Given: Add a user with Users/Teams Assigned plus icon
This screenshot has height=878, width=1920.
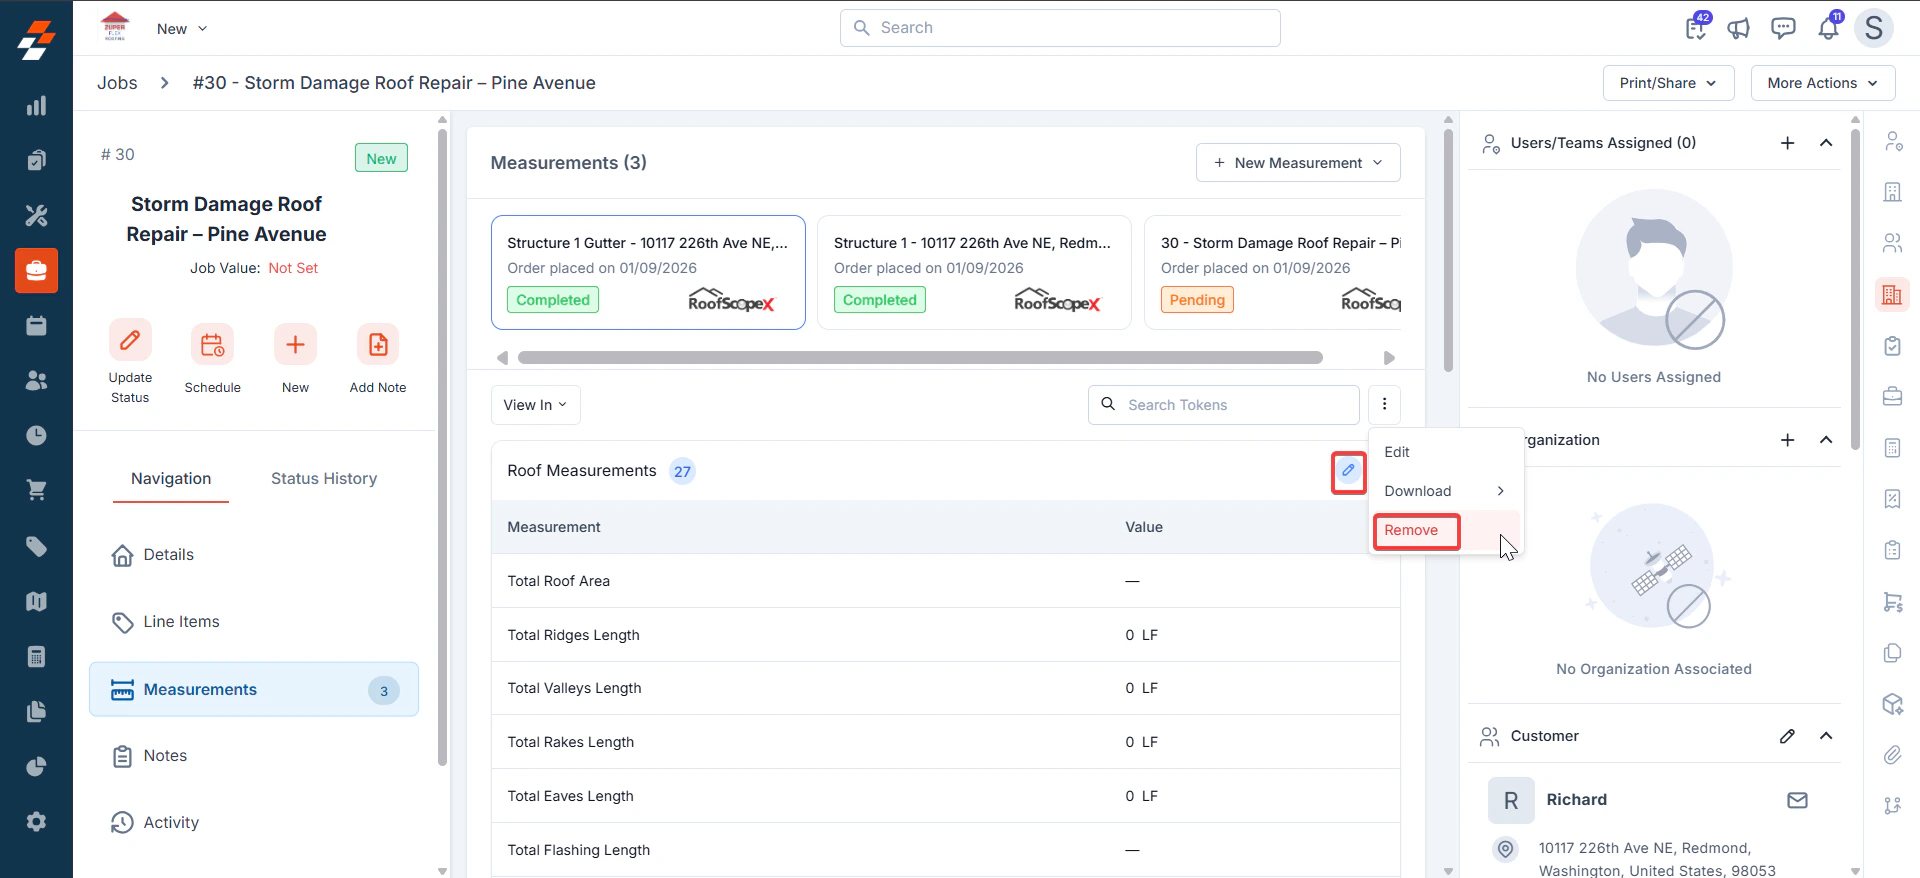Looking at the screenshot, I should click(1787, 143).
